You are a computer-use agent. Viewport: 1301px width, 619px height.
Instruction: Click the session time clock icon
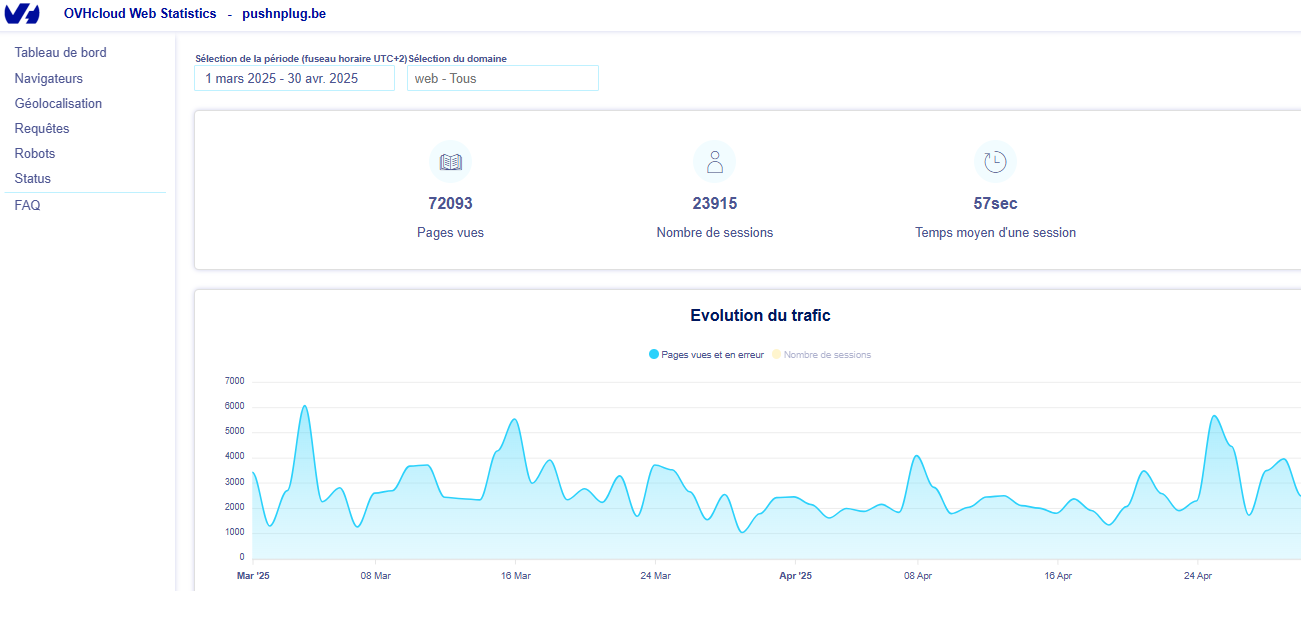click(x=995, y=161)
